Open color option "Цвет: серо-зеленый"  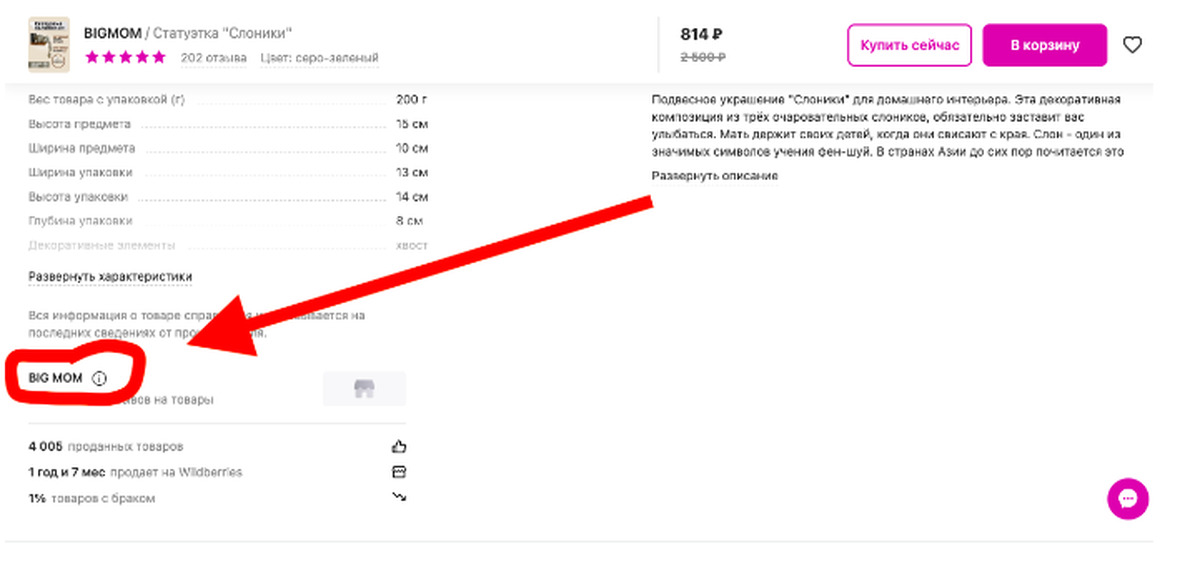point(319,58)
